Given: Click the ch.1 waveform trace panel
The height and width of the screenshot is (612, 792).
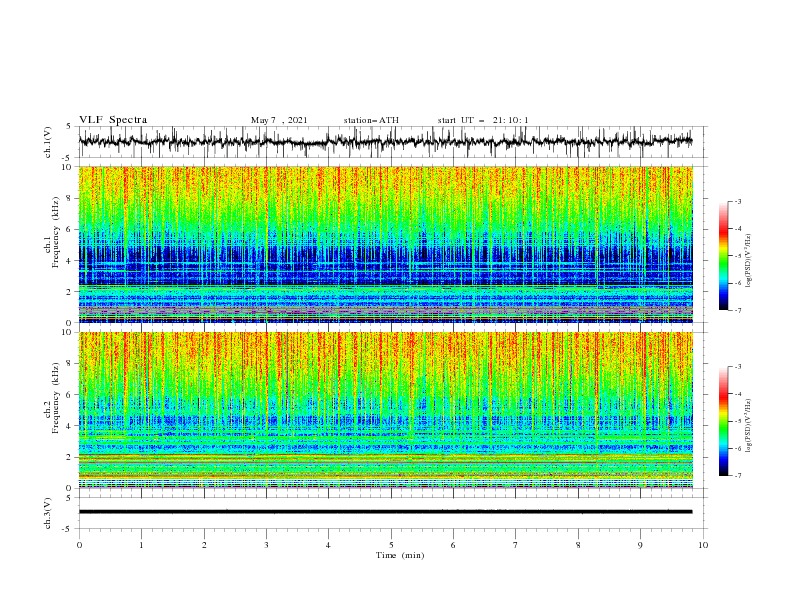Looking at the screenshot, I should tap(392, 142).
